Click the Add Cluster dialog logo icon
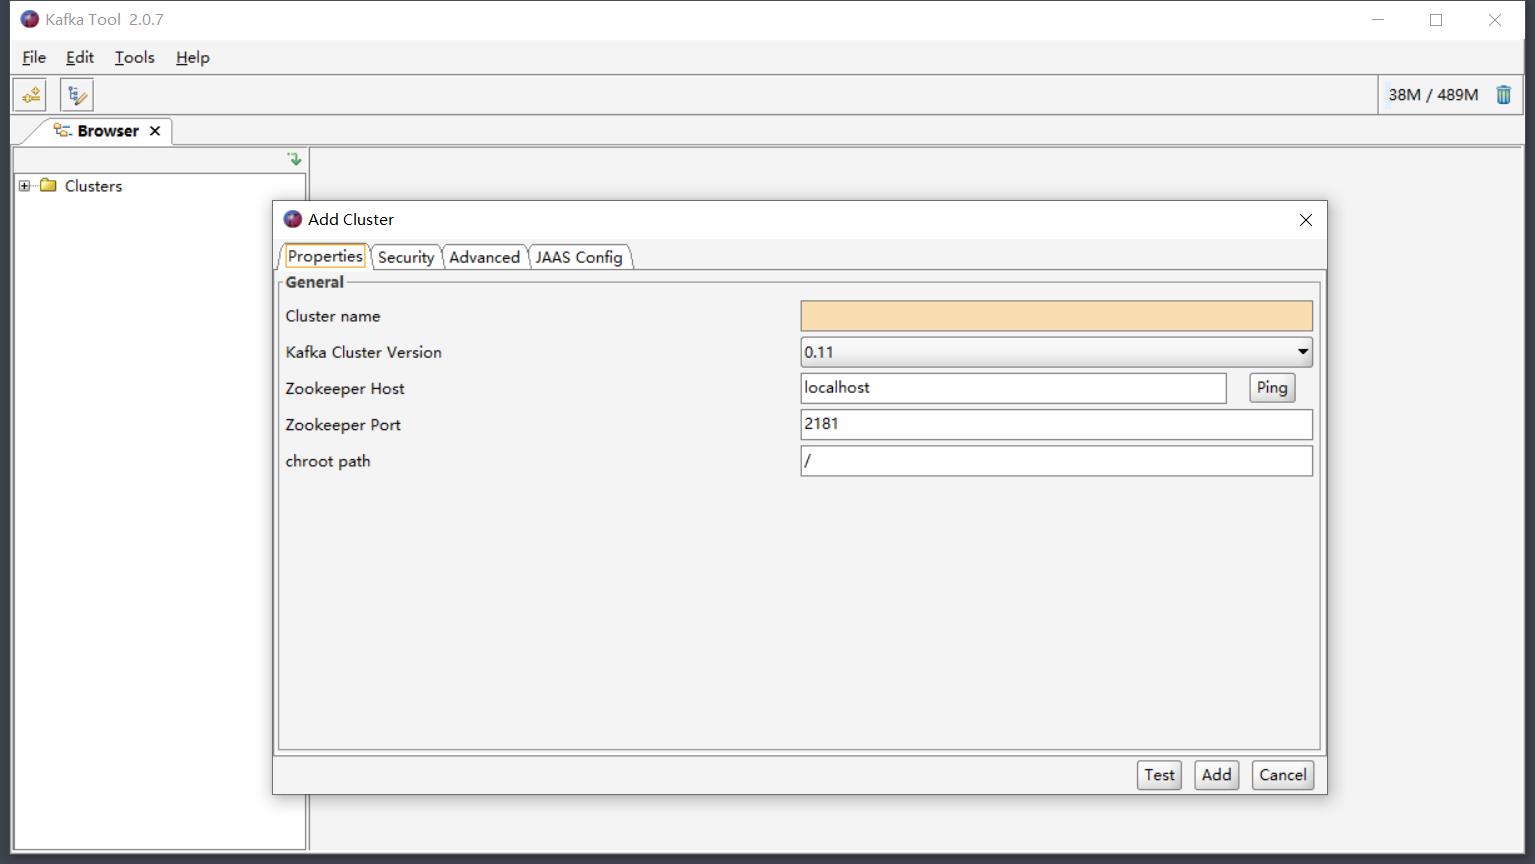1535x864 pixels. point(293,219)
